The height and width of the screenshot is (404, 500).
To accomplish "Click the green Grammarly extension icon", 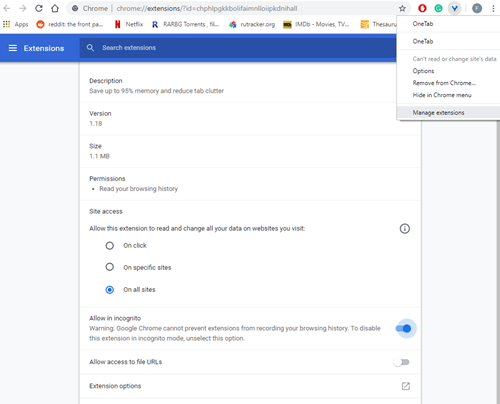I will click(x=438, y=8).
